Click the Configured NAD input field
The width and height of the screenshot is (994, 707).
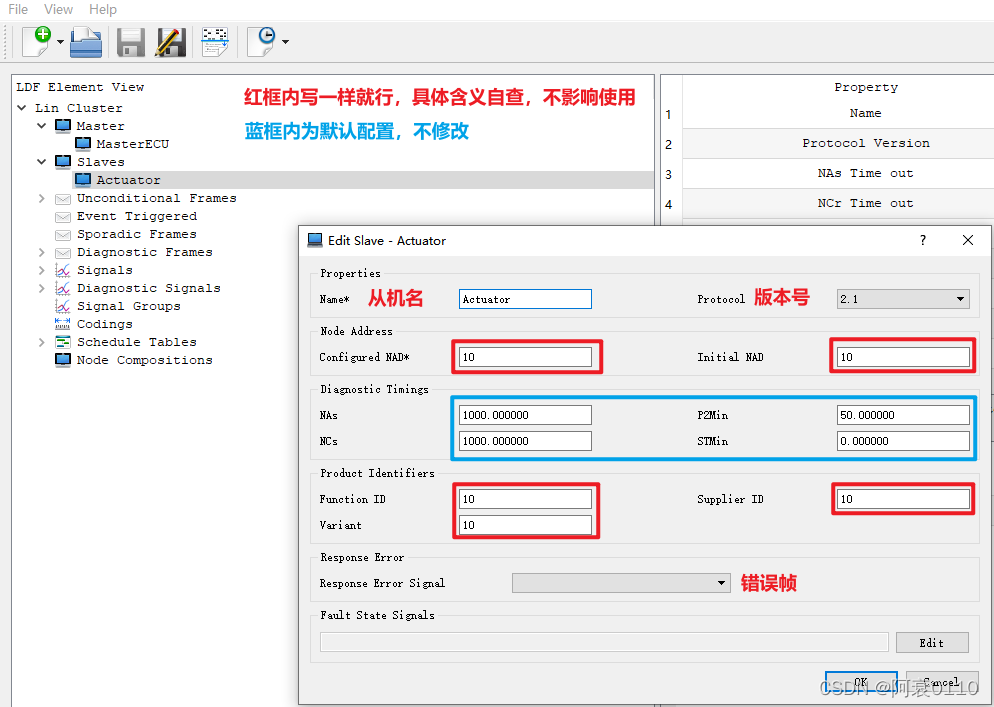click(x=525, y=357)
